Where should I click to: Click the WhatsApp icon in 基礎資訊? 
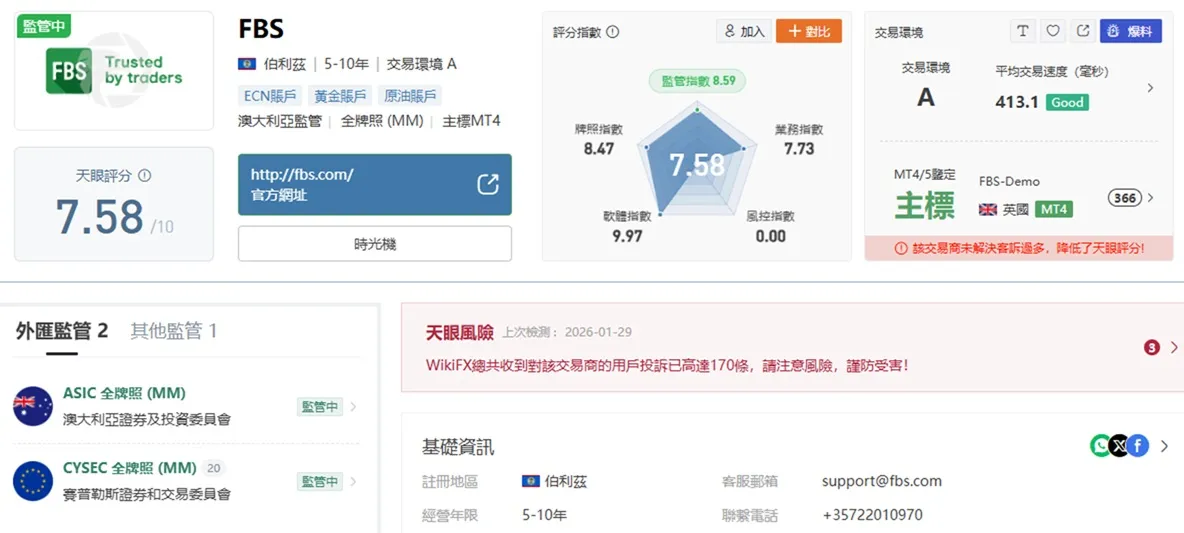pyautogui.click(x=1100, y=446)
